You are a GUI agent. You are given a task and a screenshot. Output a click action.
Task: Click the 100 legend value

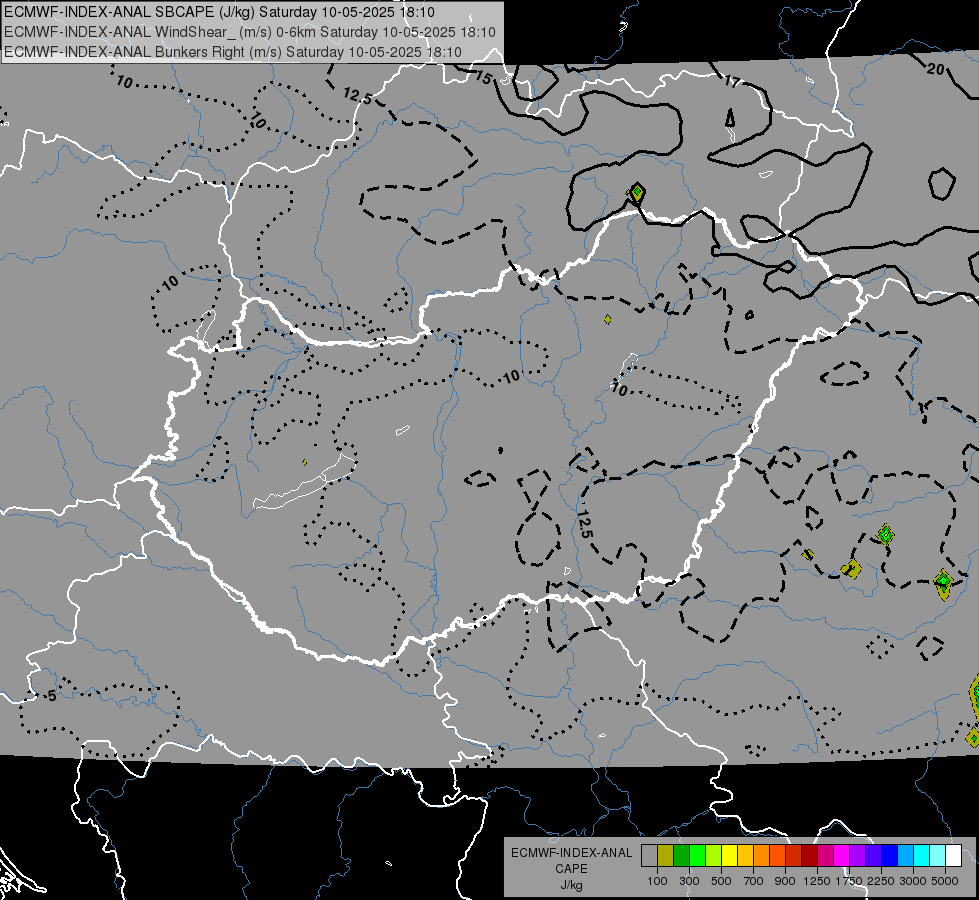[x=657, y=881]
